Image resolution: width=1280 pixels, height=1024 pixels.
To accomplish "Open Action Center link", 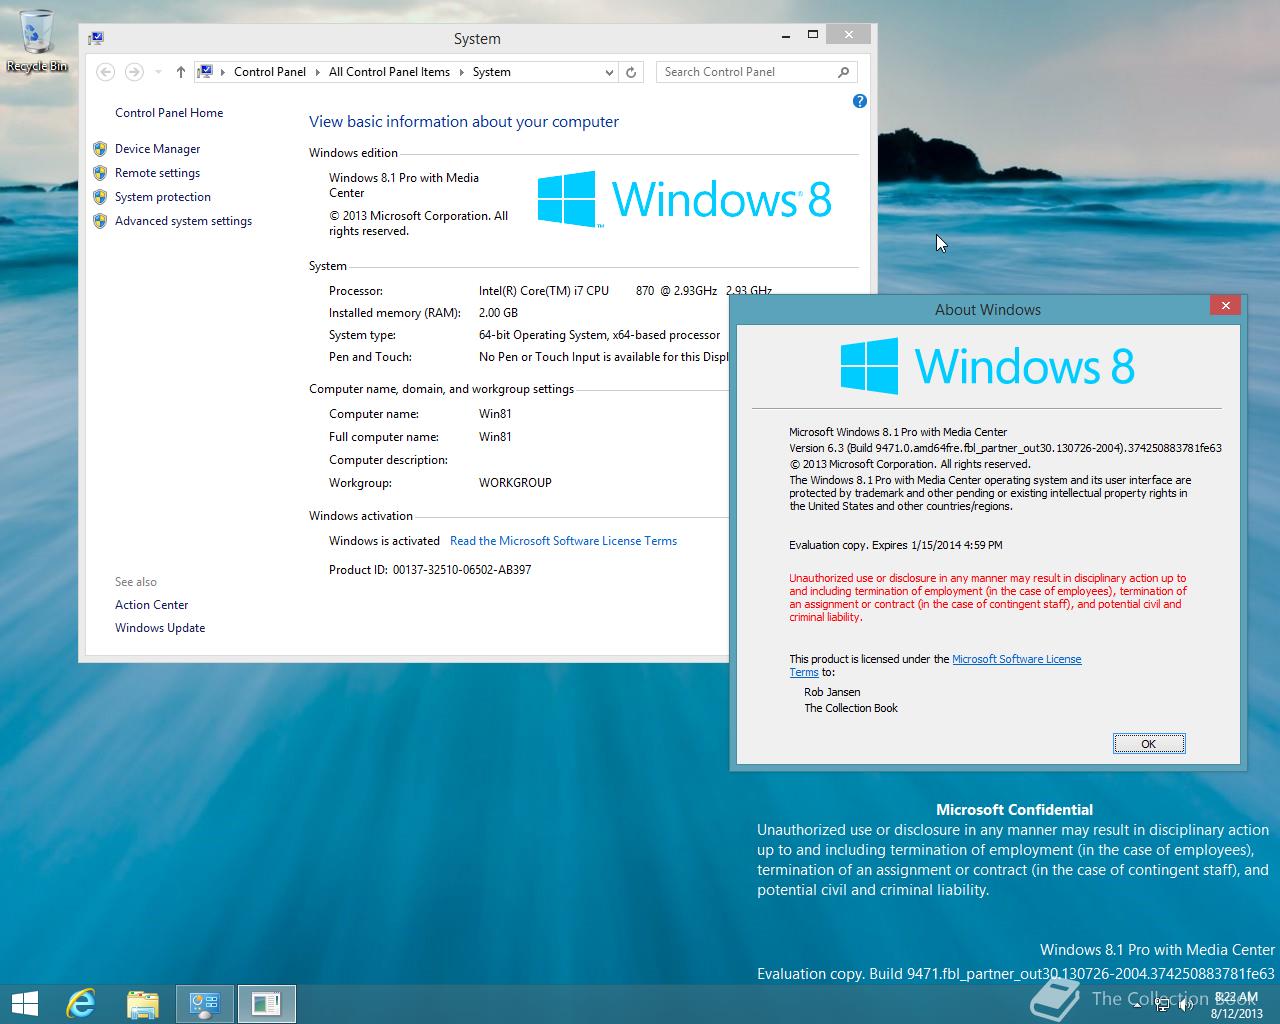I will tap(151, 605).
